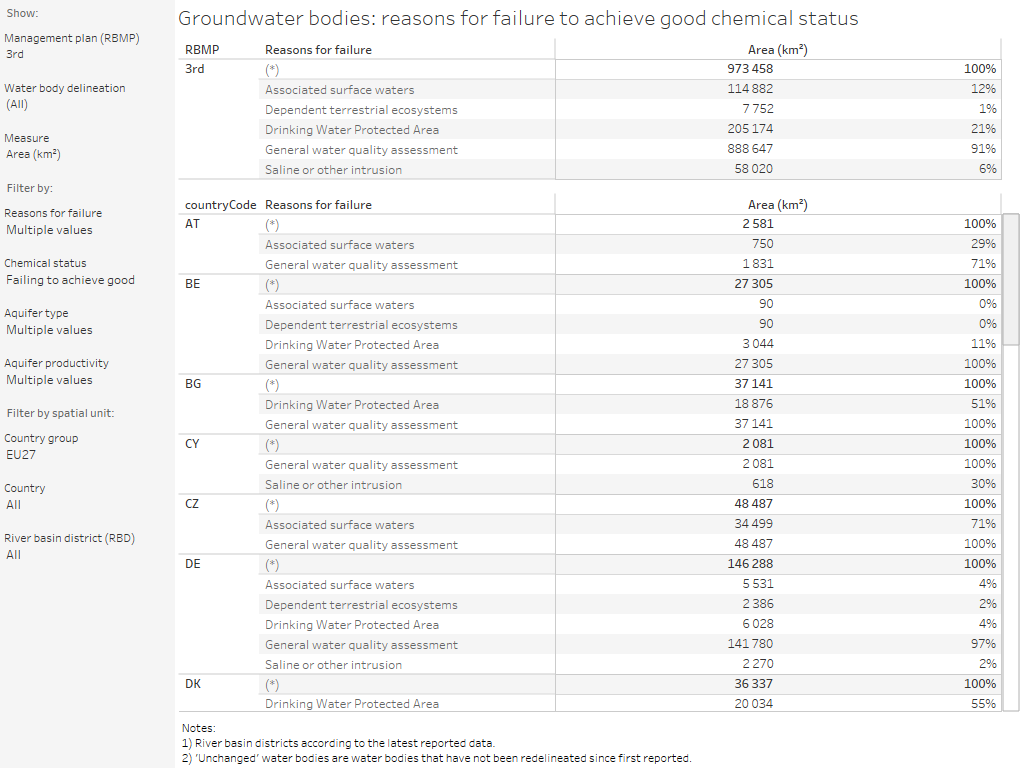Select the 91% percentage in RBMP table

[x=984, y=149]
